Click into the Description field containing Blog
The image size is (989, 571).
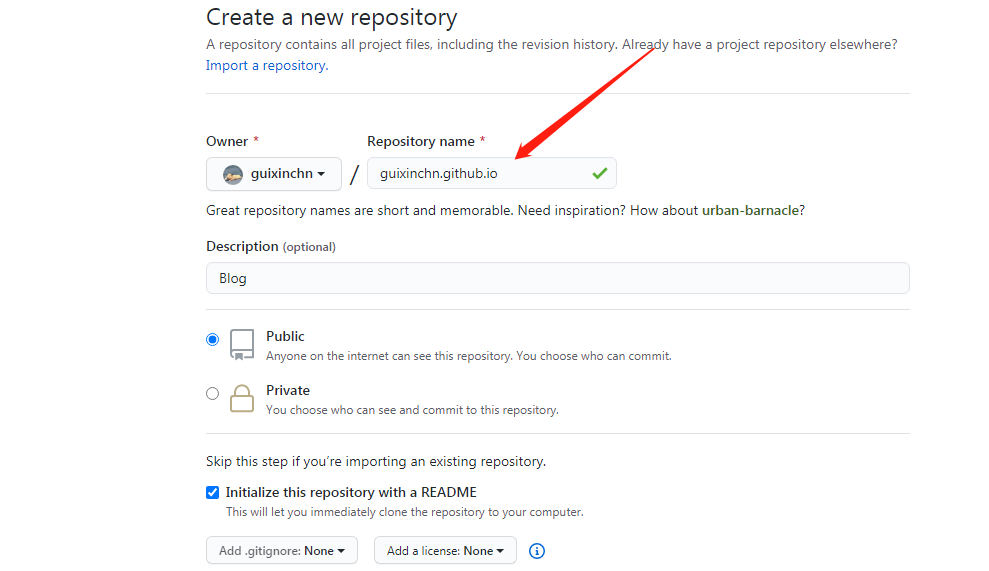557,278
